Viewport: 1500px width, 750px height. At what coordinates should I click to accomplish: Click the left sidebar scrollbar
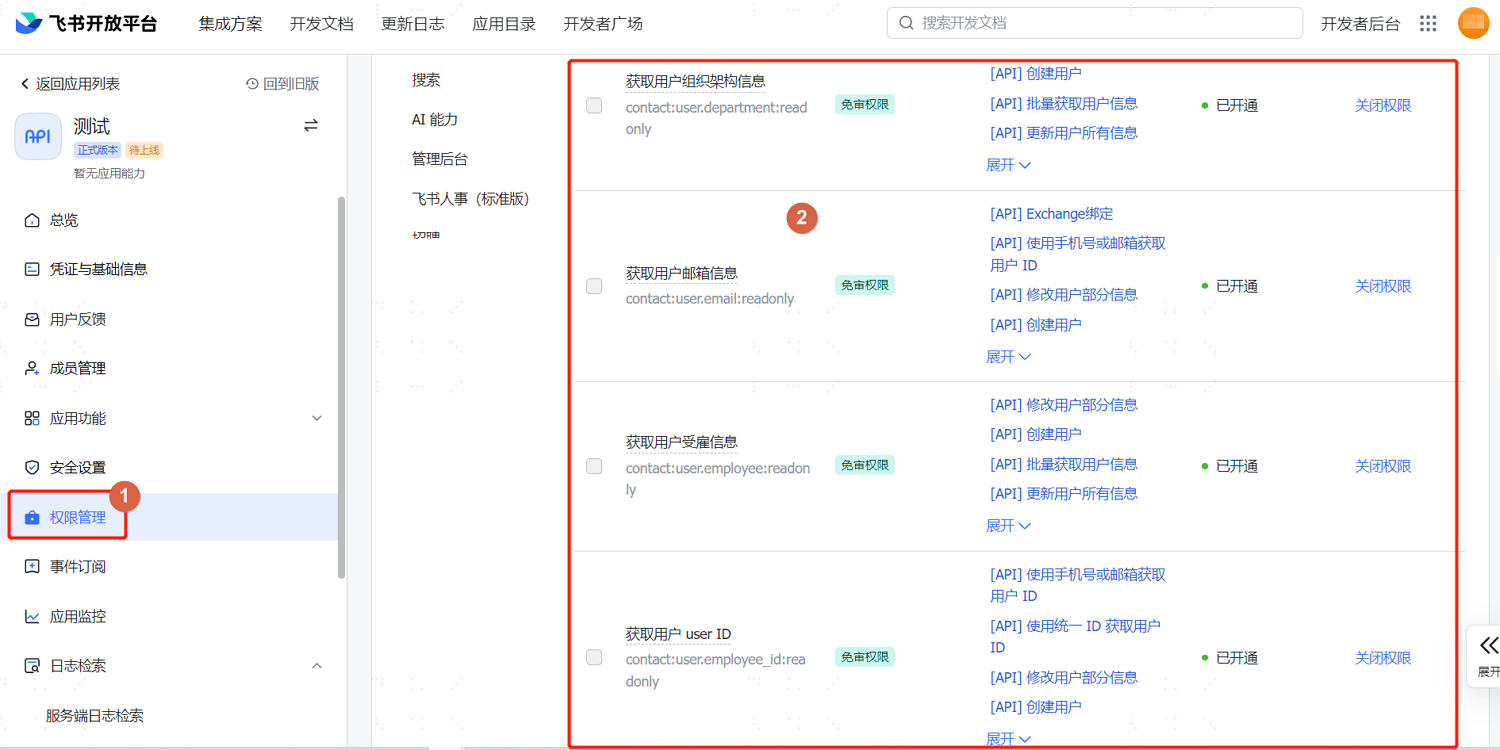coord(341,387)
